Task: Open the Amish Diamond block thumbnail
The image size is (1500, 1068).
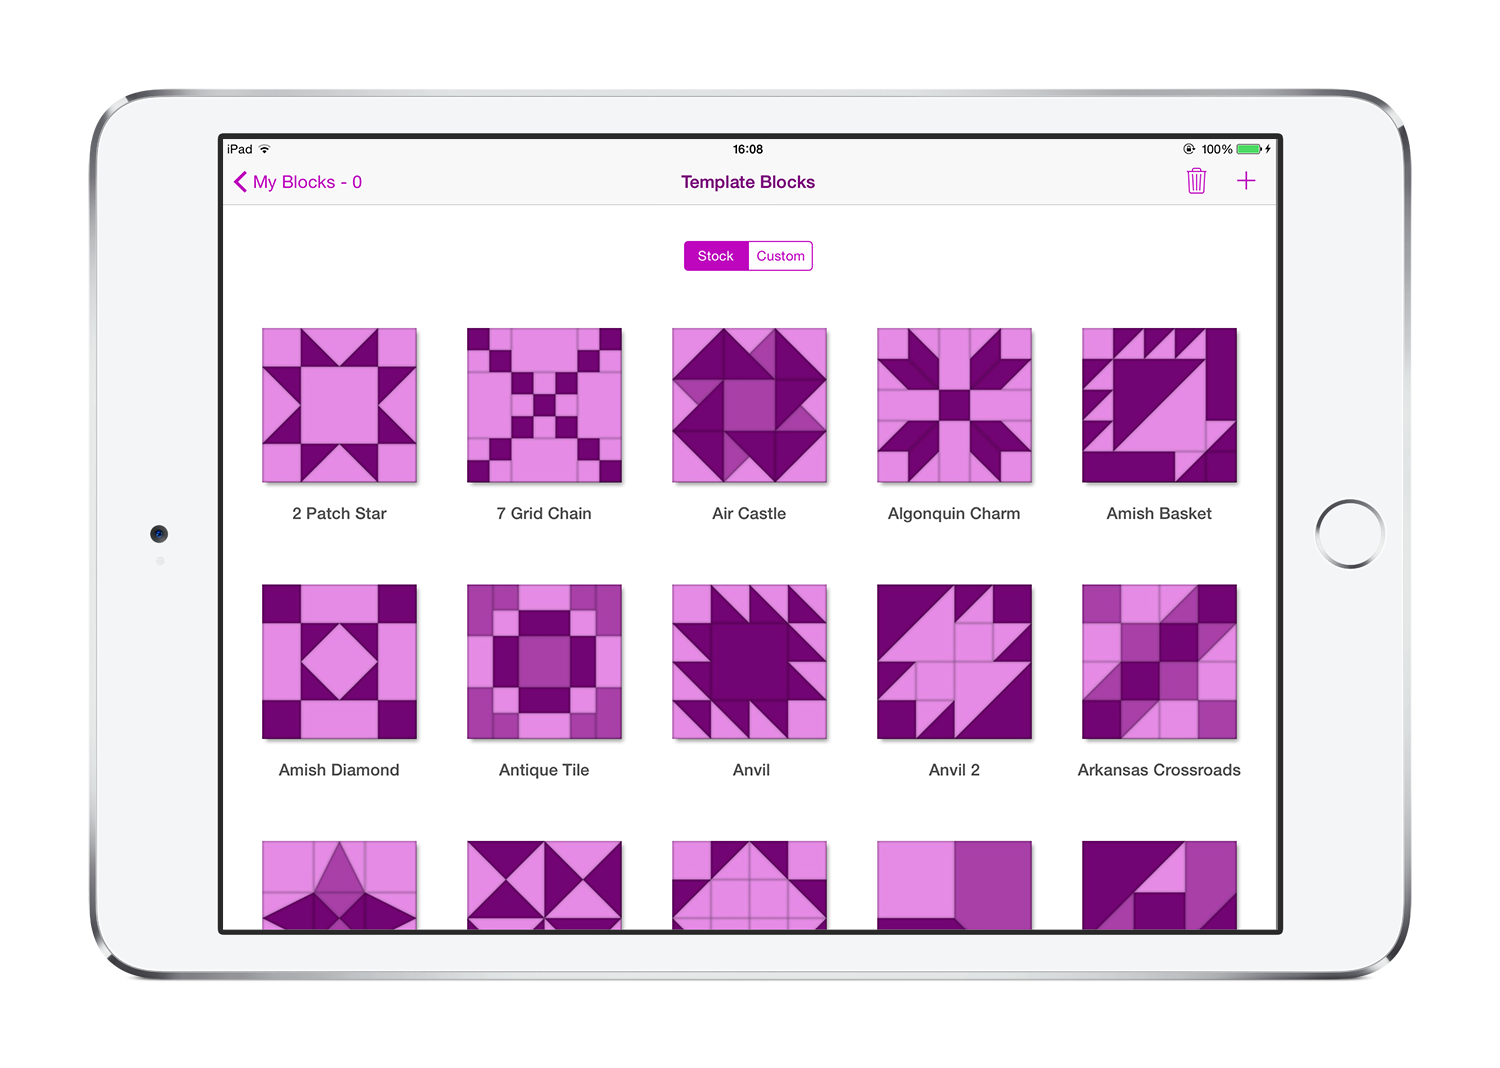Action: pos(339,662)
